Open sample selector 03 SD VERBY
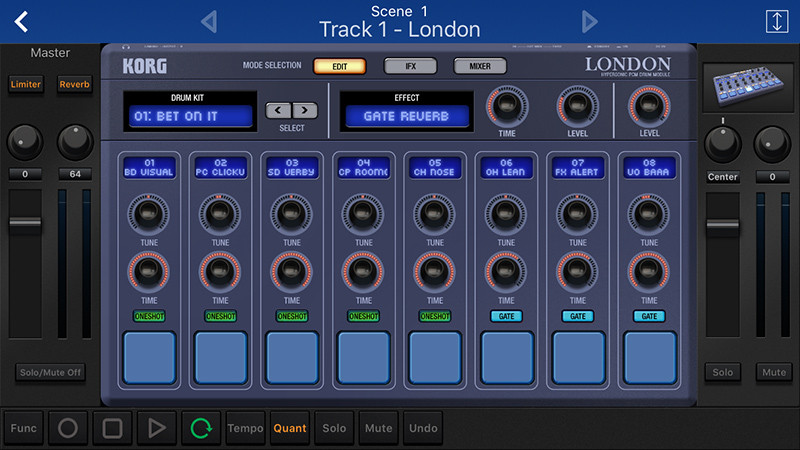 coord(292,168)
